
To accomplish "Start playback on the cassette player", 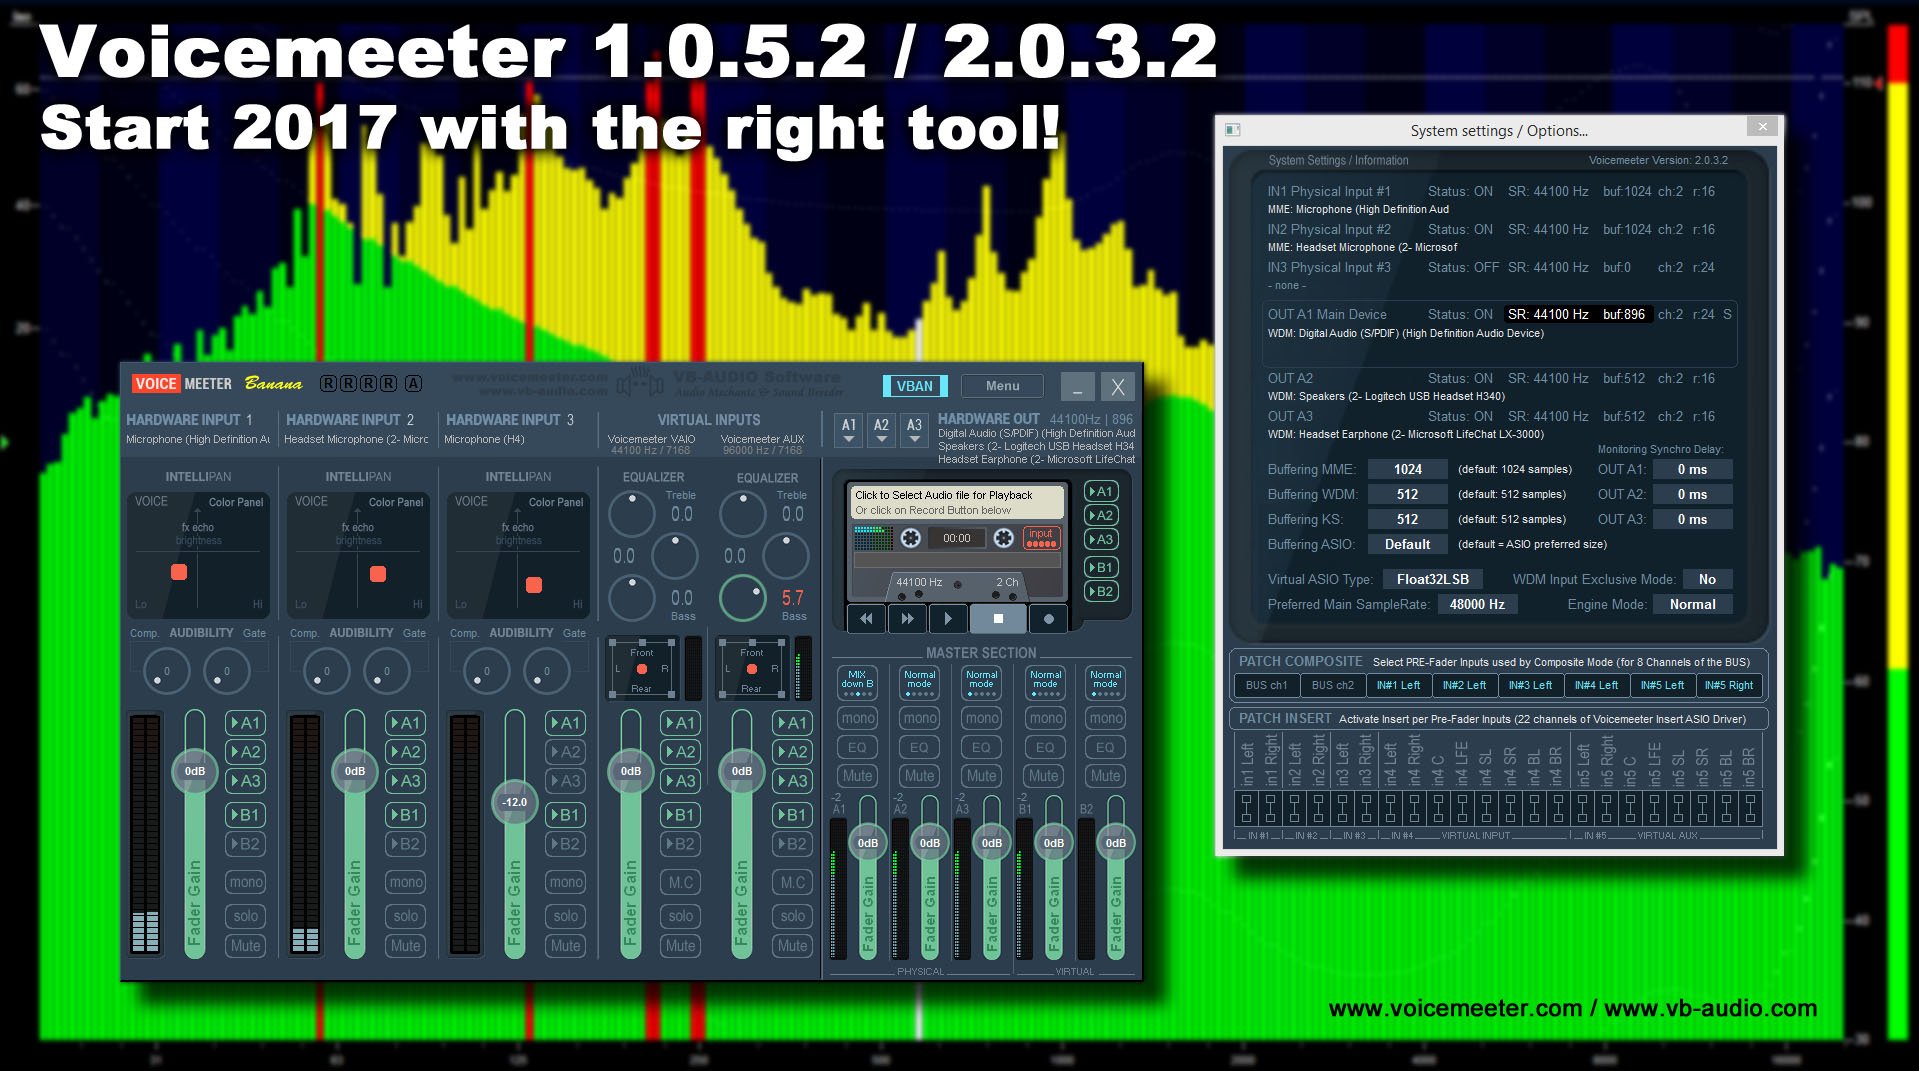I will pos(948,619).
